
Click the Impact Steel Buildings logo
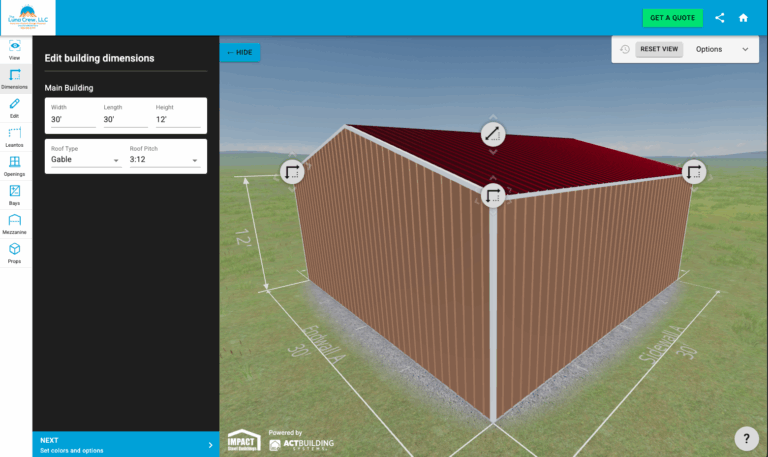(x=243, y=440)
